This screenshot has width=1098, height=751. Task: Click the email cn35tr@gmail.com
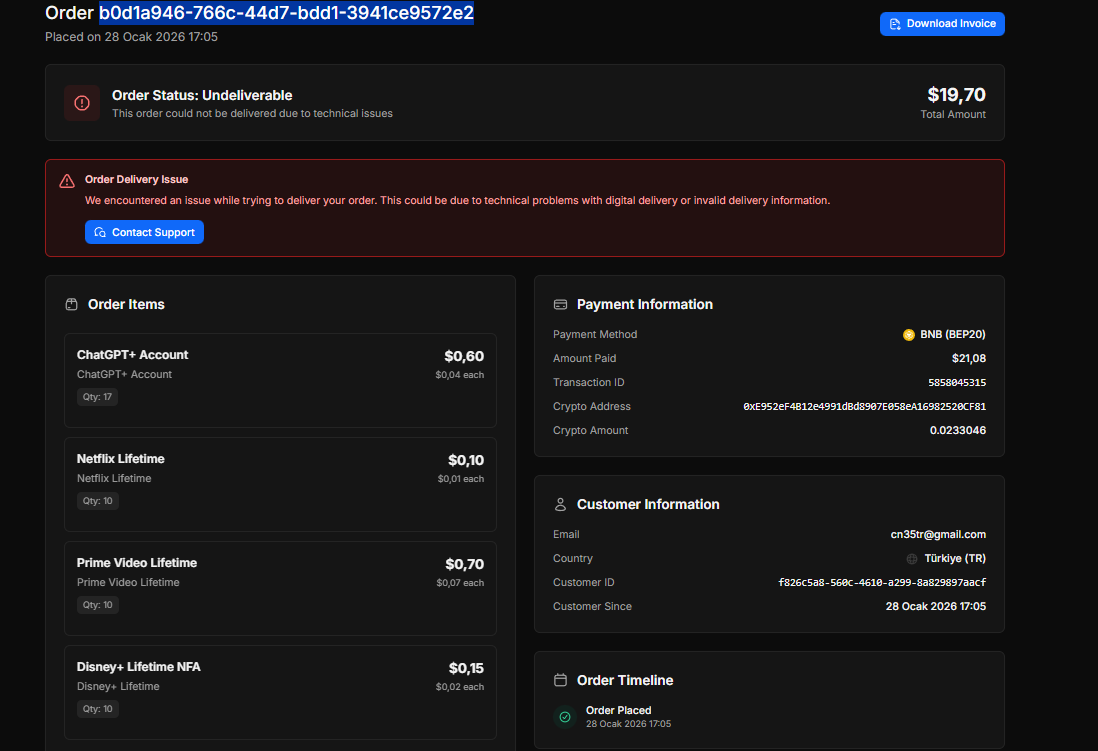pyautogui.click(x=938, y=535)
